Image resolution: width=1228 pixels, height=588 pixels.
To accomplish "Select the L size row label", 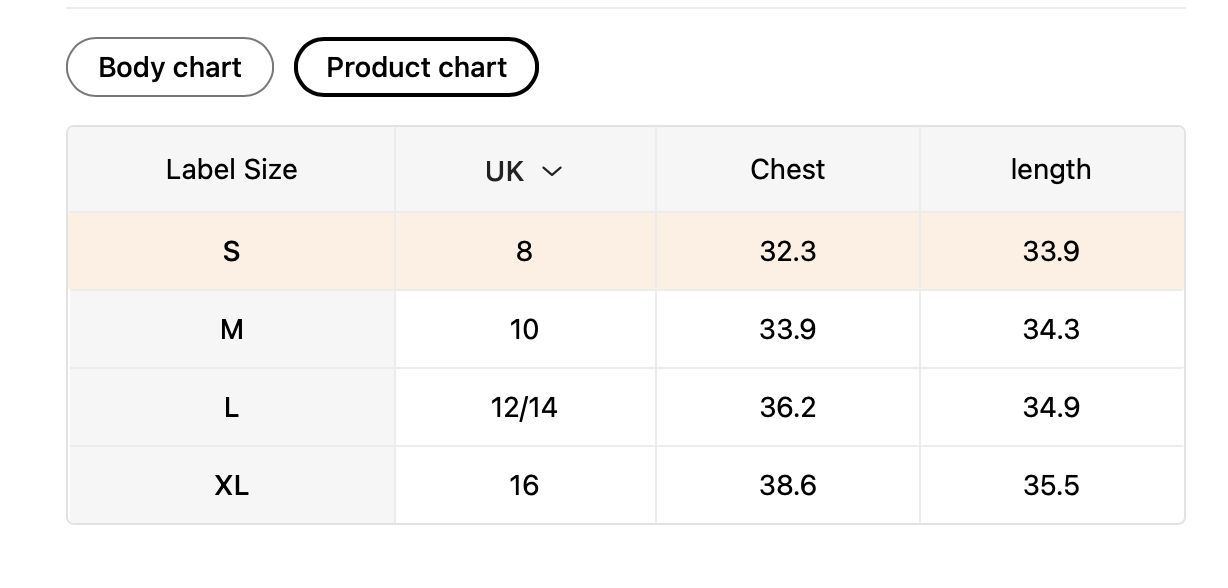I will (231, 407).
